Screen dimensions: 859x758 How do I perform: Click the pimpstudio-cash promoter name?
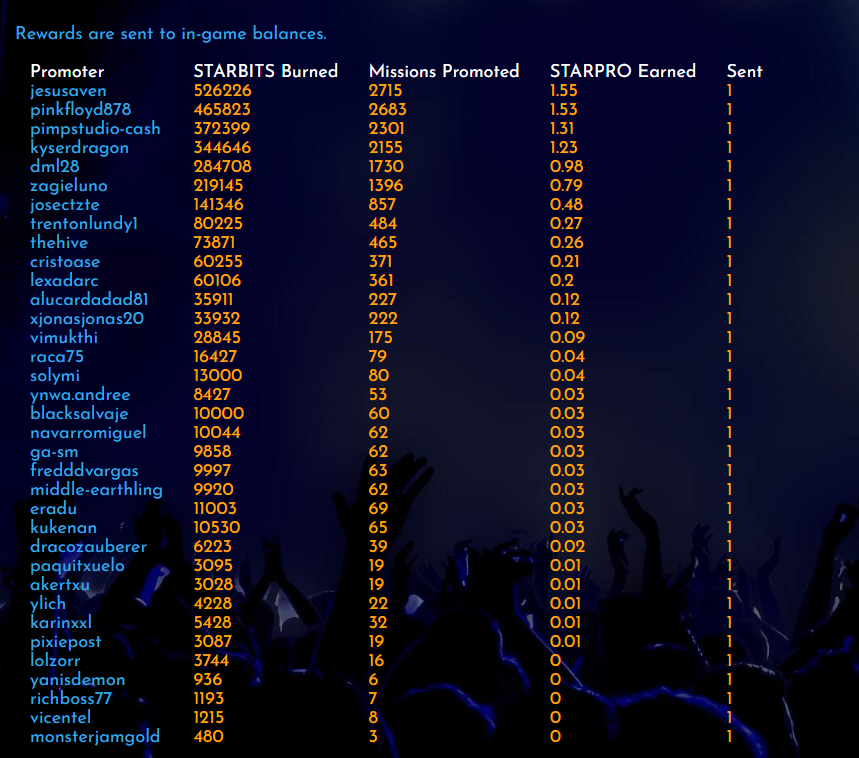tap(95, 129)
